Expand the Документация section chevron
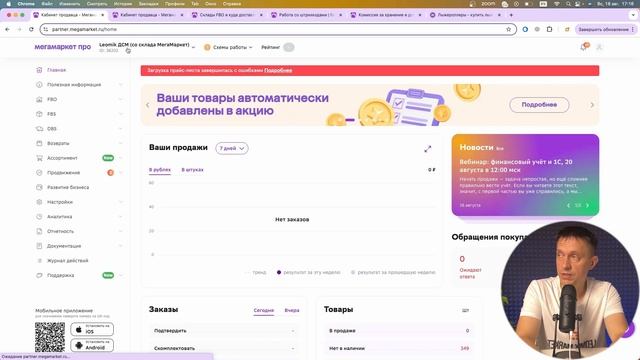The width and height of the screenshot is (640, 360). 120,246
